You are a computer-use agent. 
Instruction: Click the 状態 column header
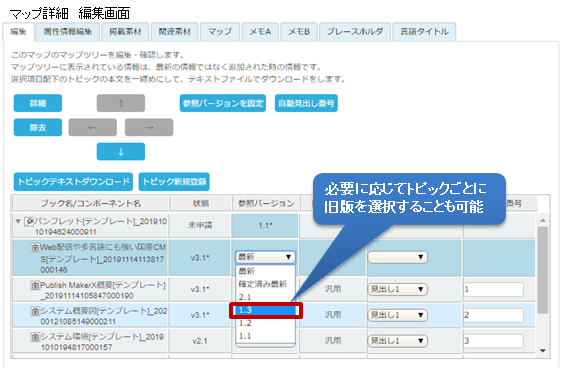(x=201, y=204)
